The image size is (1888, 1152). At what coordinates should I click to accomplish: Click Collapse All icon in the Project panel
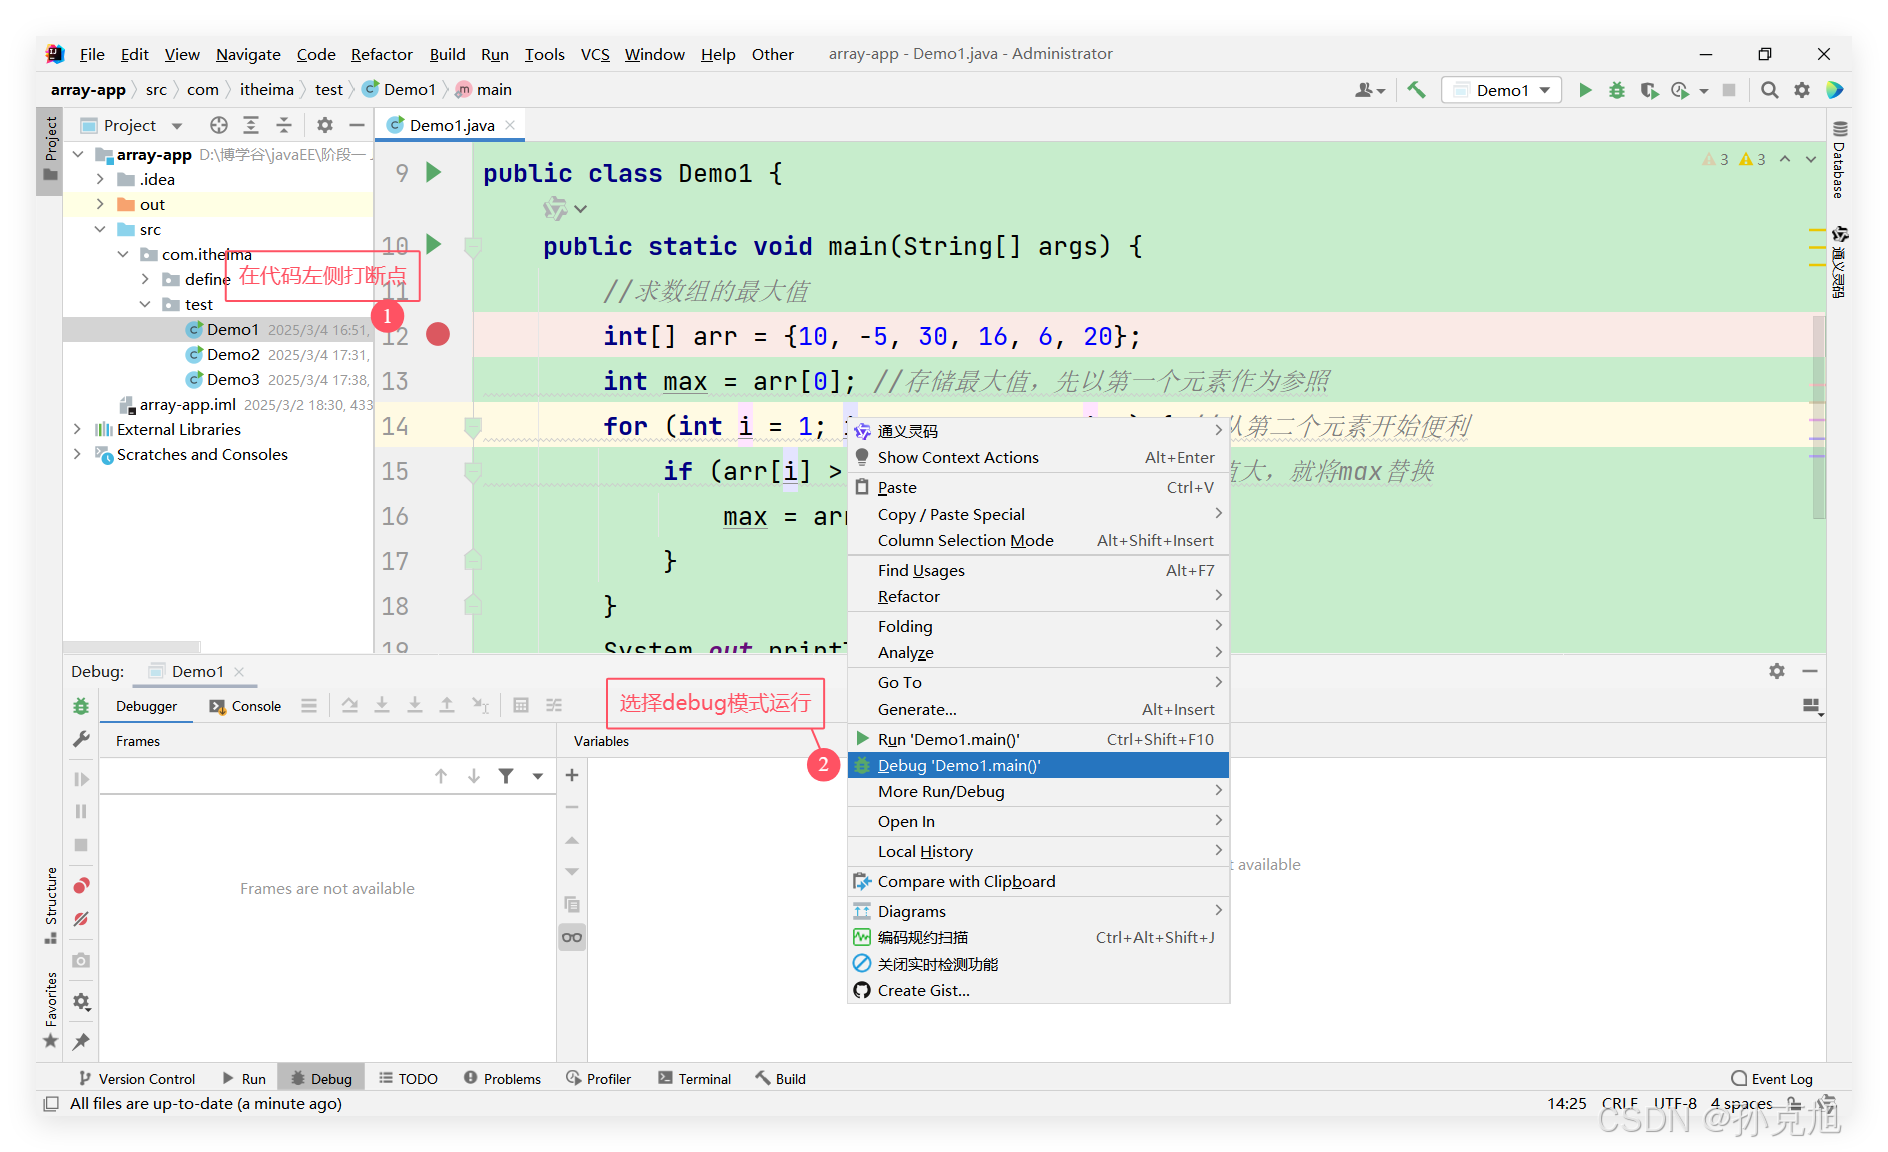click(284, 125)
